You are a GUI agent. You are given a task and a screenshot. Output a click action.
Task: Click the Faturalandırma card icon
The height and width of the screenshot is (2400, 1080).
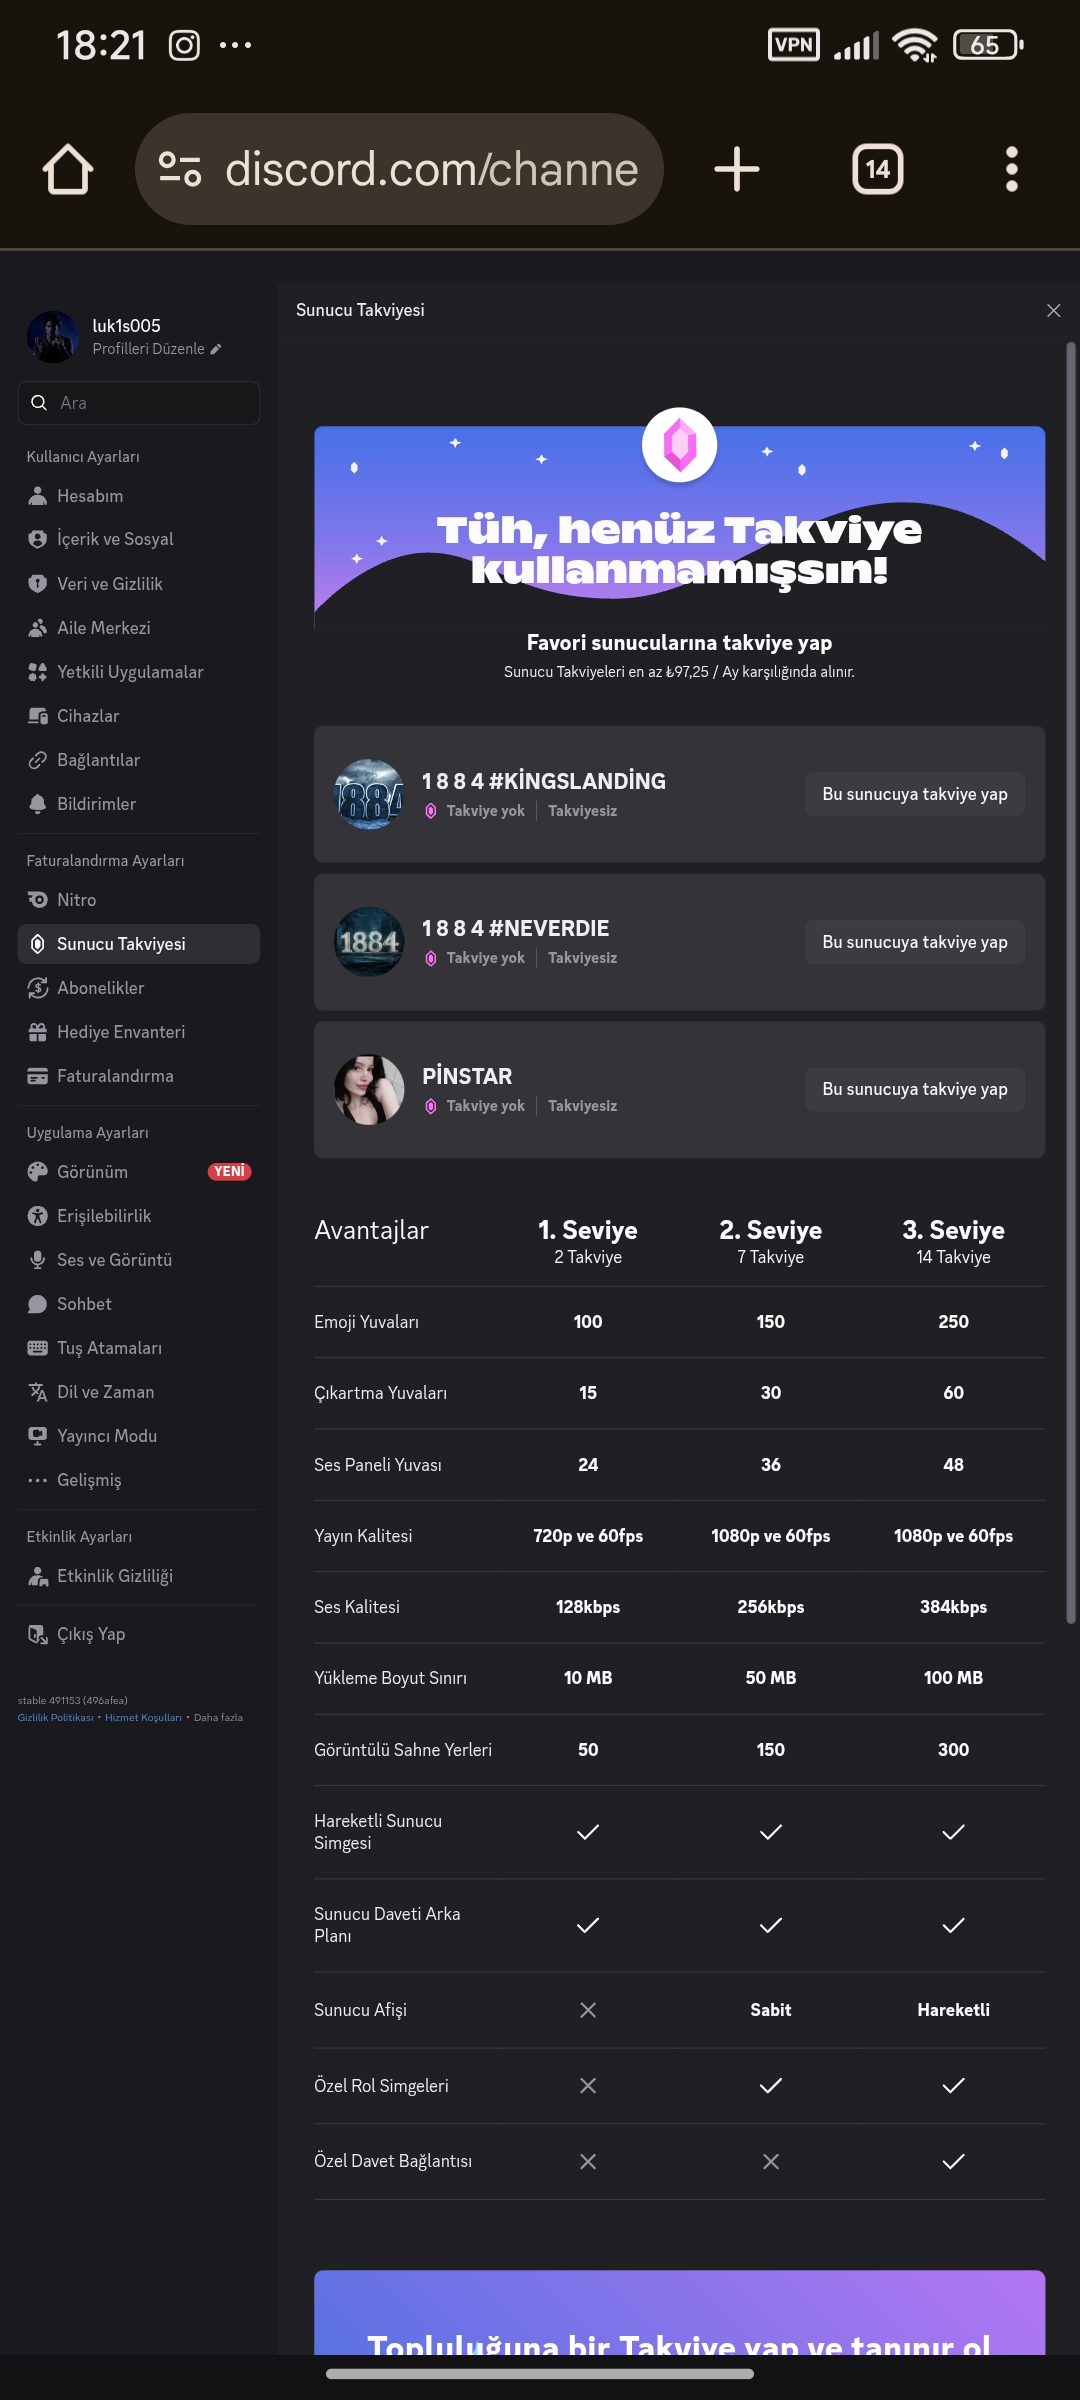[x=37, y=1076]
